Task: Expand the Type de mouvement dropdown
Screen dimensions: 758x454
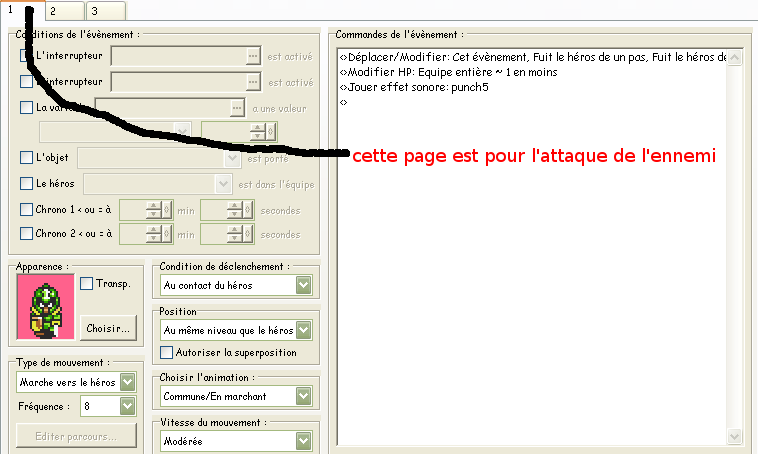Action: [x=128, y=382]
